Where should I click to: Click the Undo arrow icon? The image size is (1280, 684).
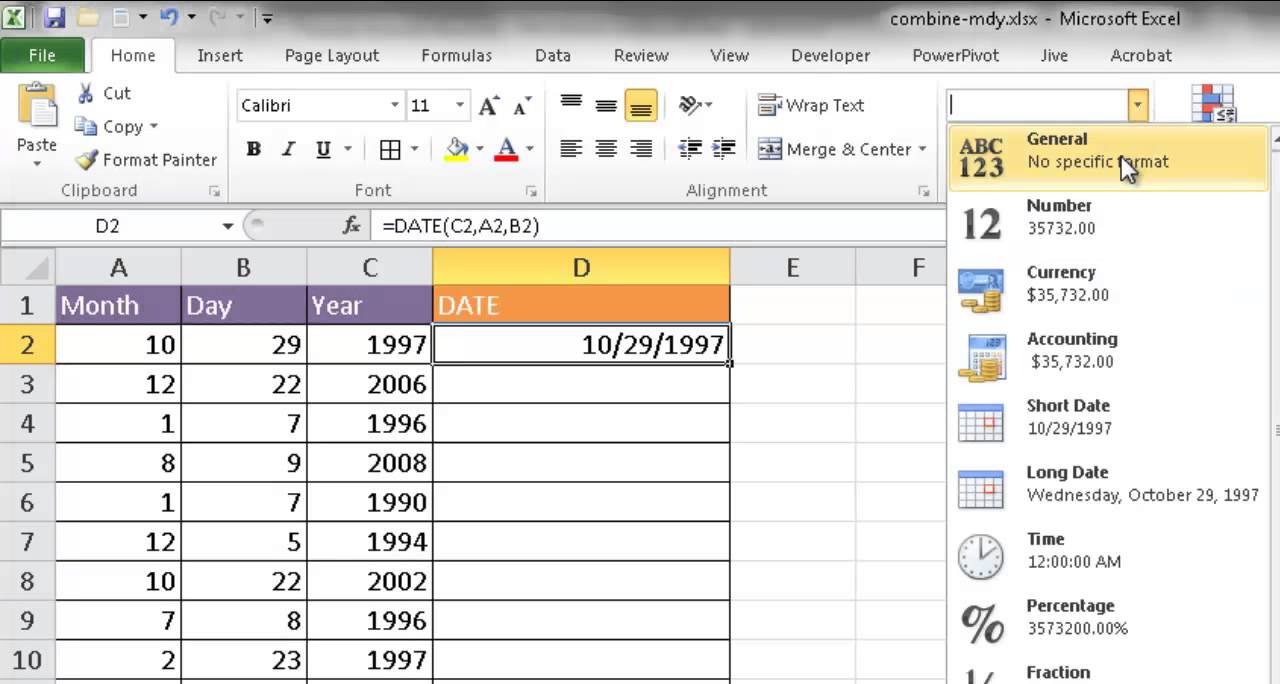coord(169,18)
